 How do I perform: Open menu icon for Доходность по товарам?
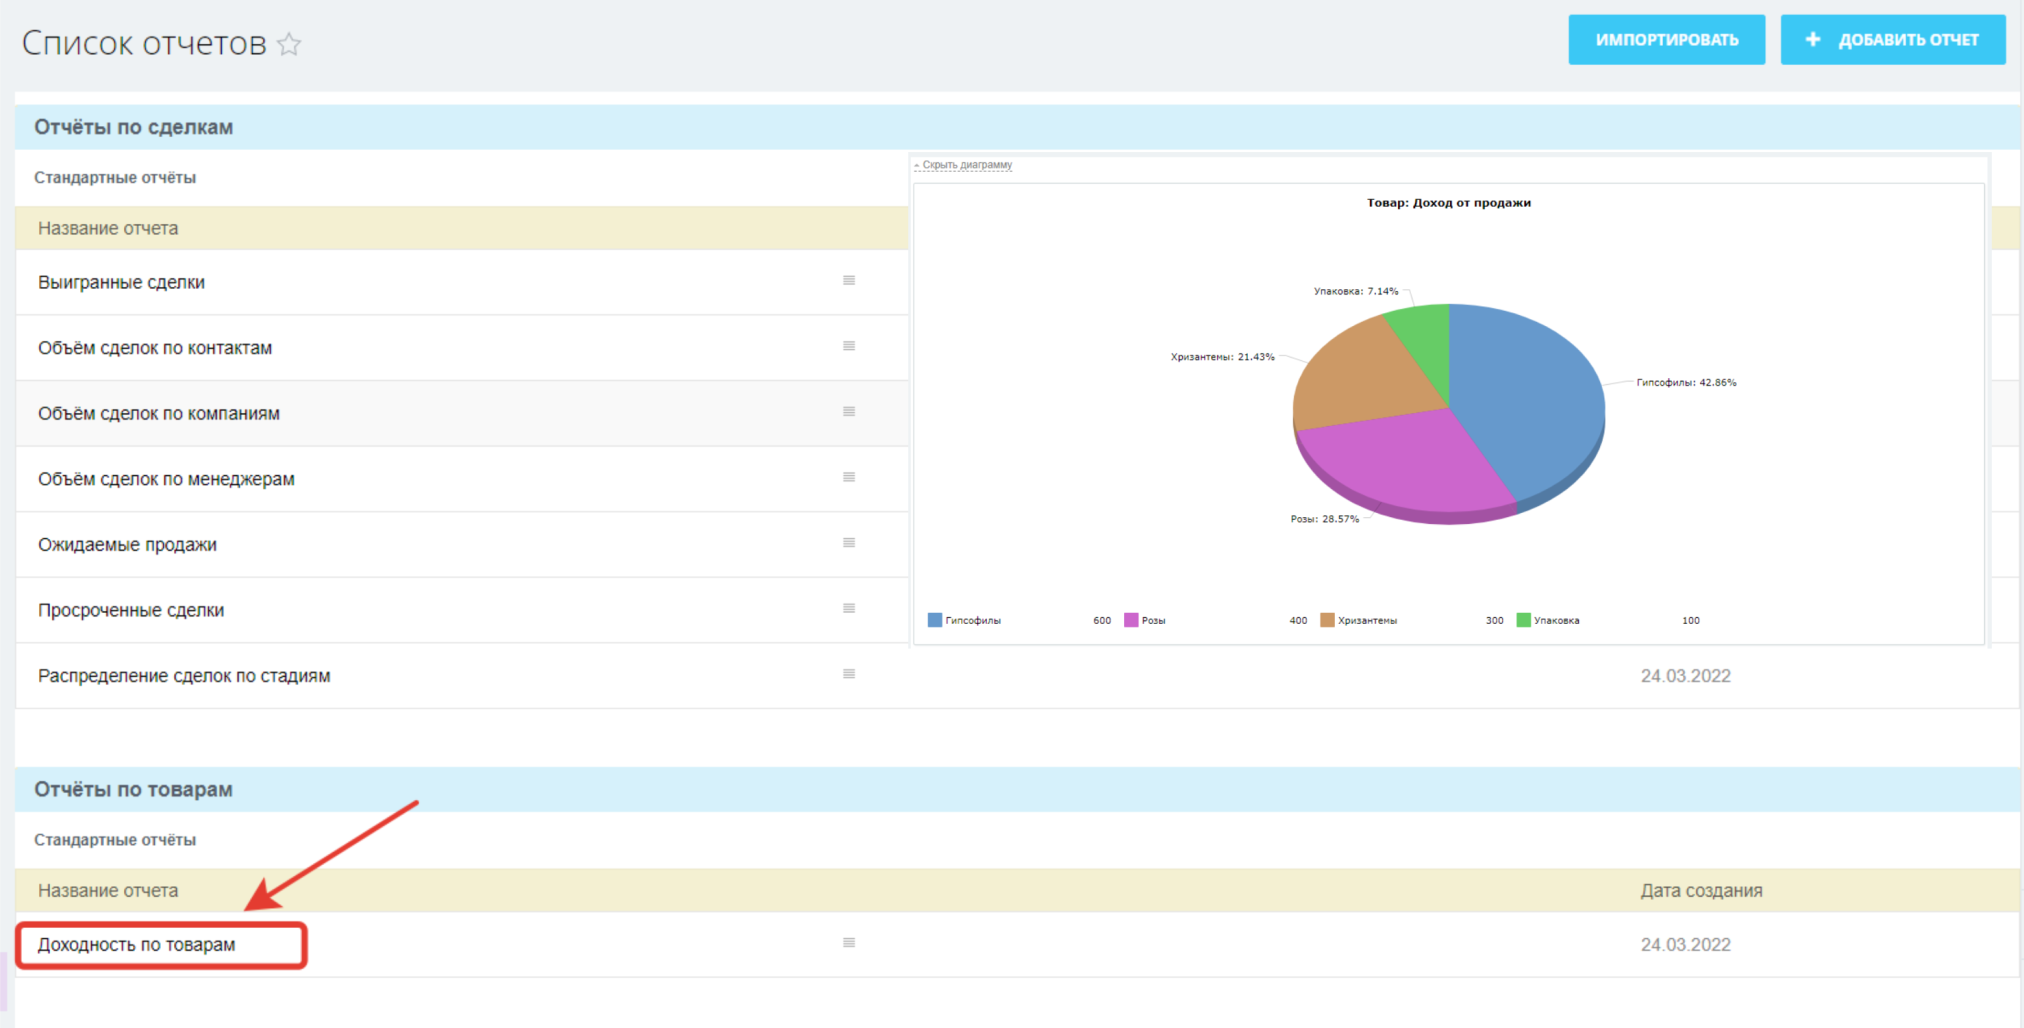tap(849, 943)
